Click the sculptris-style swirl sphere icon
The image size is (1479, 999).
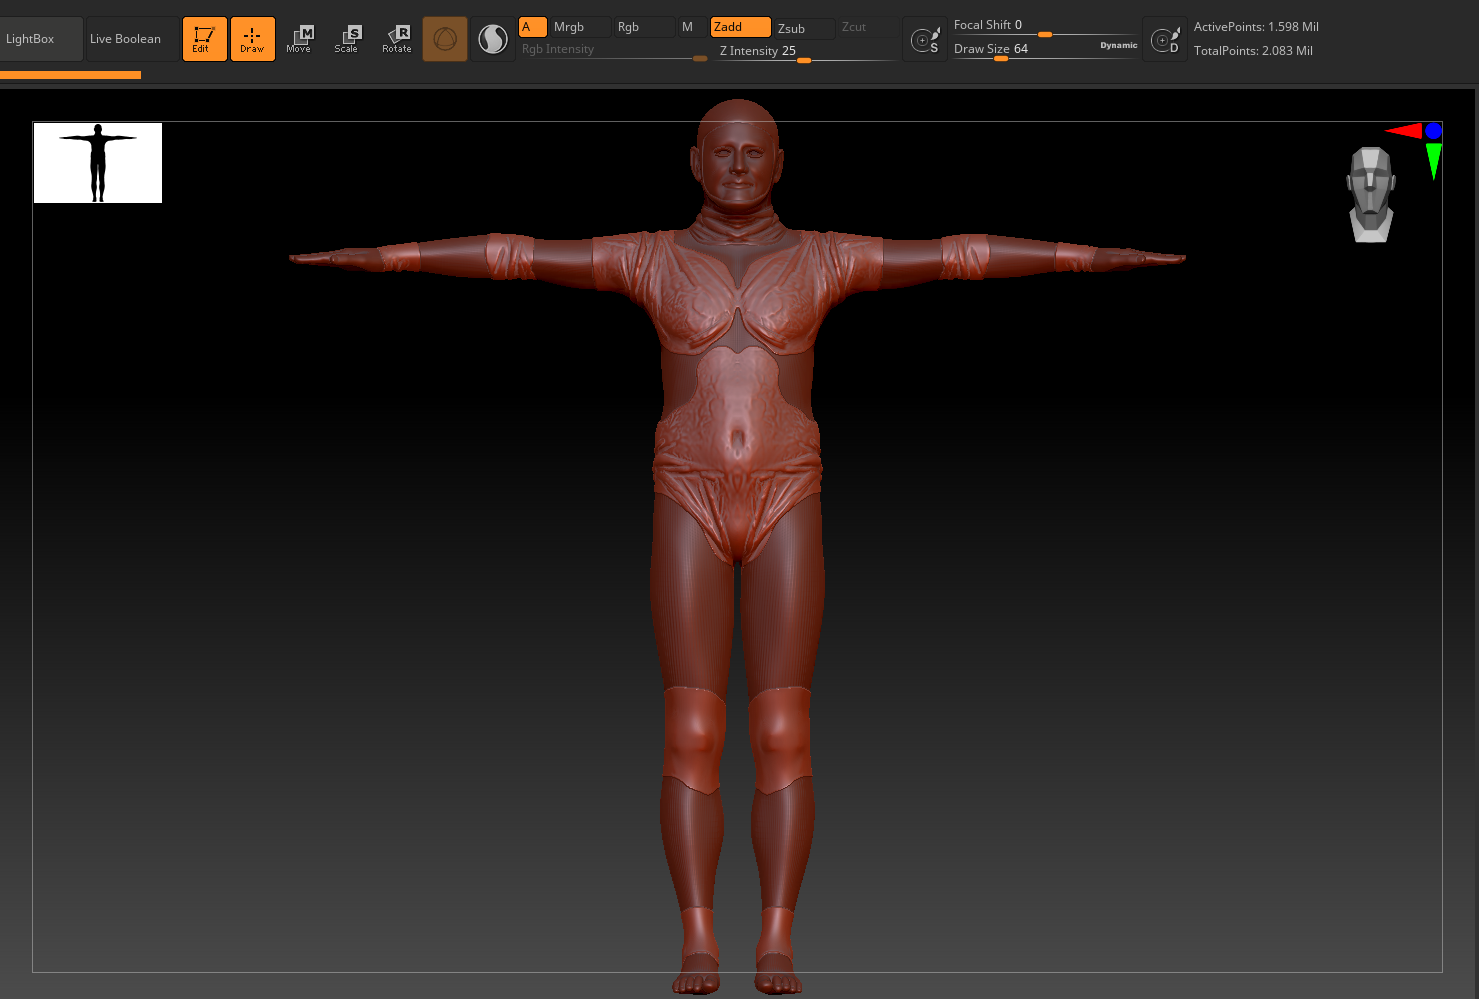coord(492,39)
